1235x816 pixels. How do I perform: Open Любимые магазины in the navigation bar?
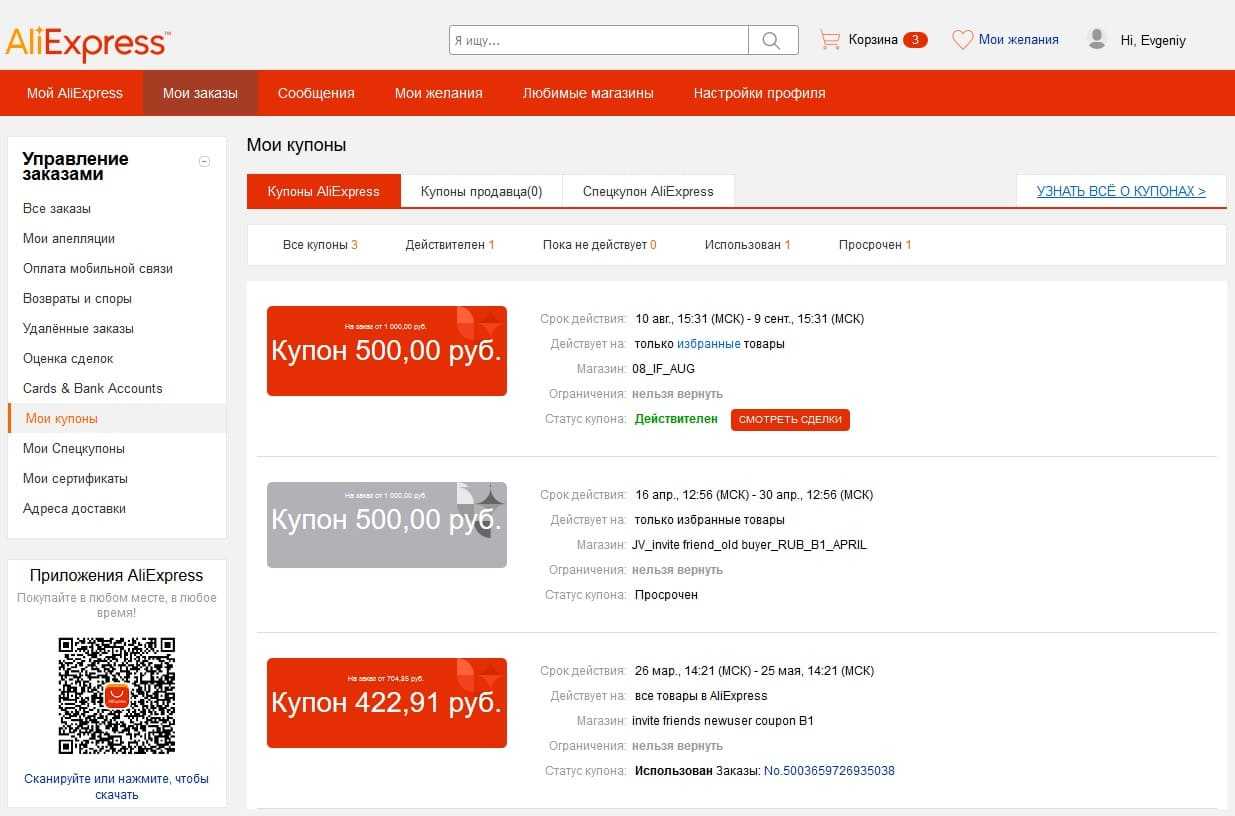pos(588,93)
